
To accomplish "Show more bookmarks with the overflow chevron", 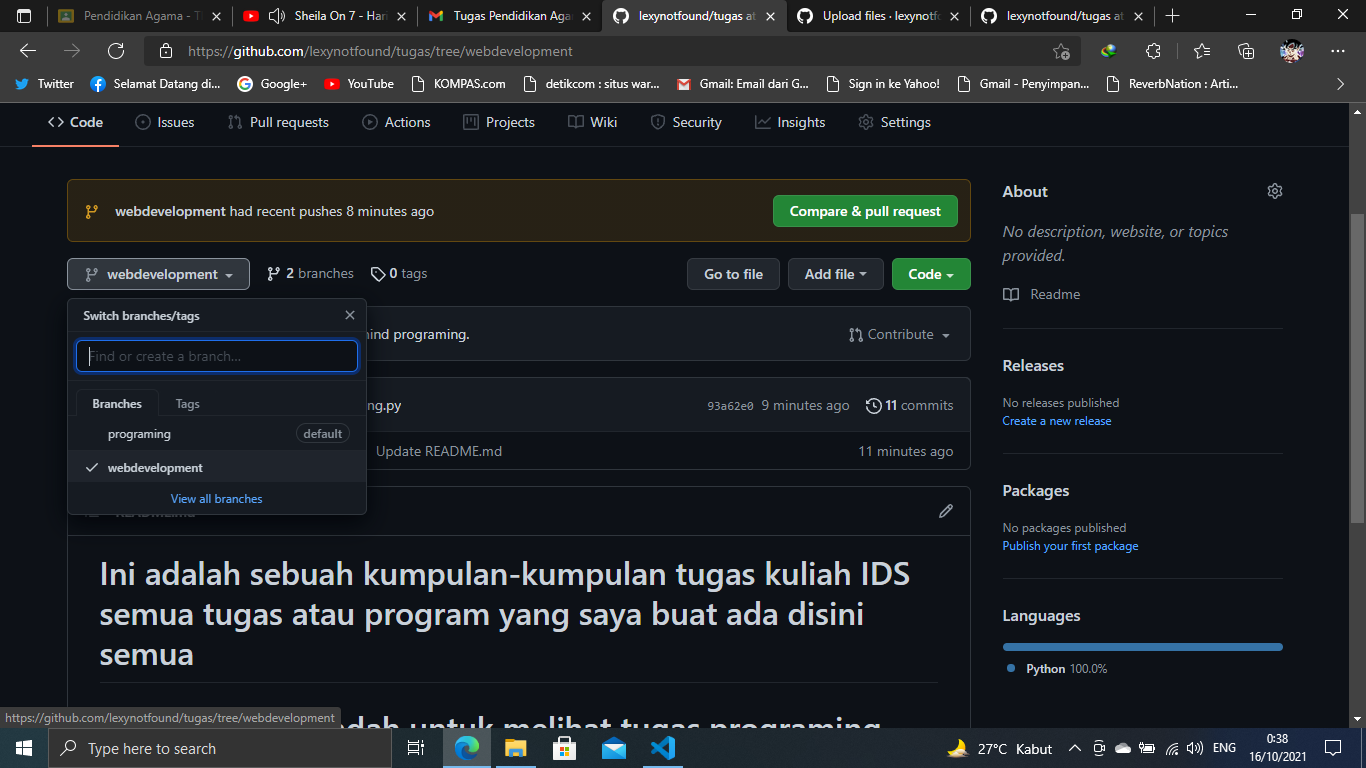I will [x=1340, y=84].
